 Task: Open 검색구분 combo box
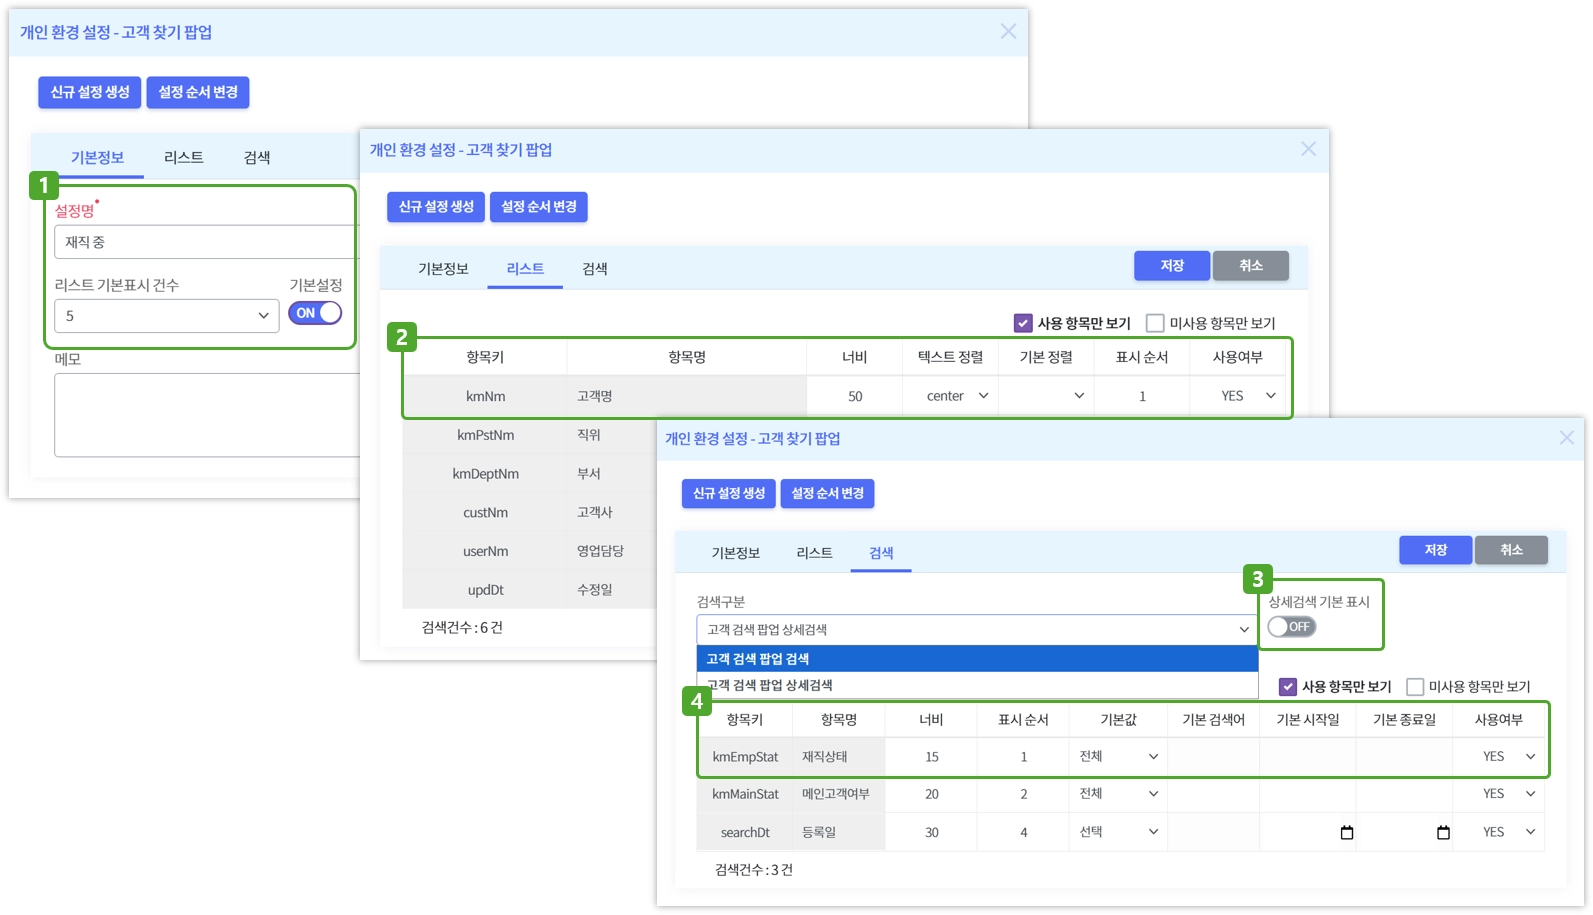point(976,630)
